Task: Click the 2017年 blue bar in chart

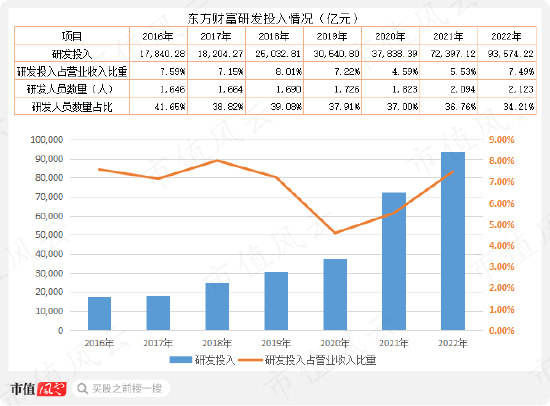Action: pos(158,313)
